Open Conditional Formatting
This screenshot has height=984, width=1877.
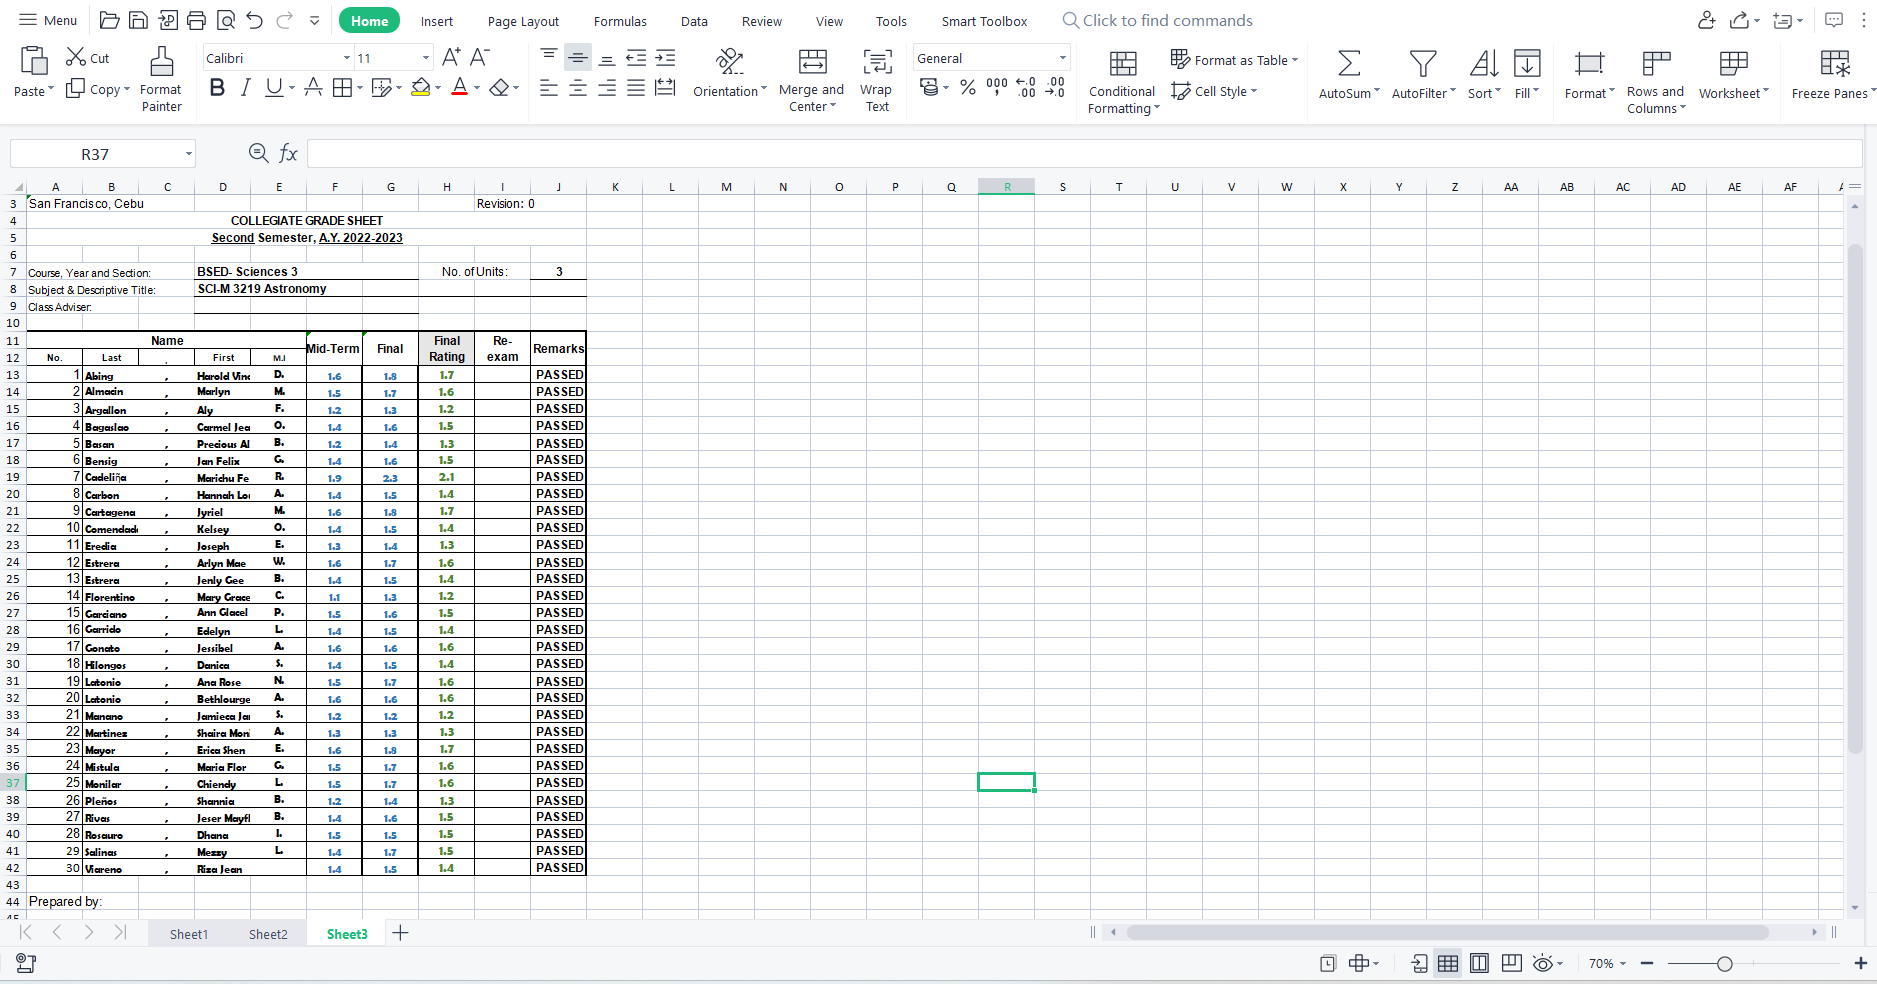coord(1122,82)
